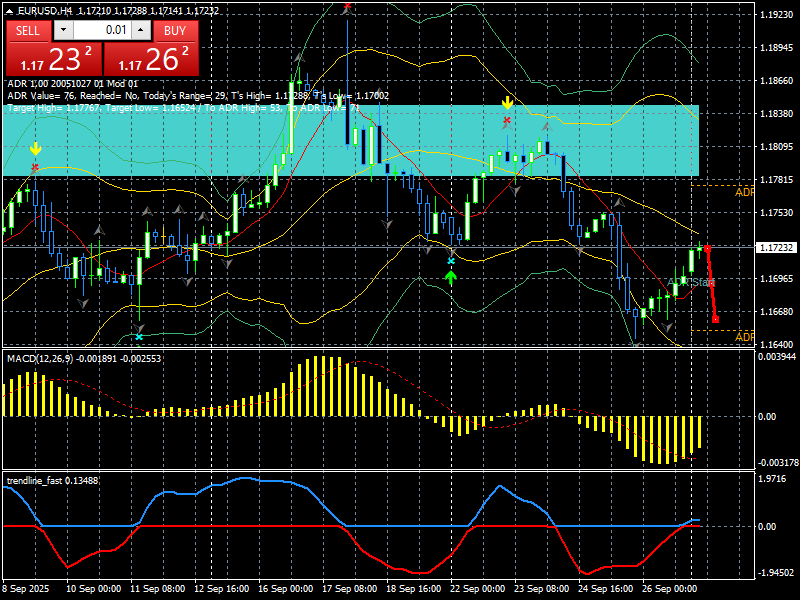This screenshot has width=800, height=600.
Task: Select the cyan cross above the green arrow
Action: click(451, 261)
